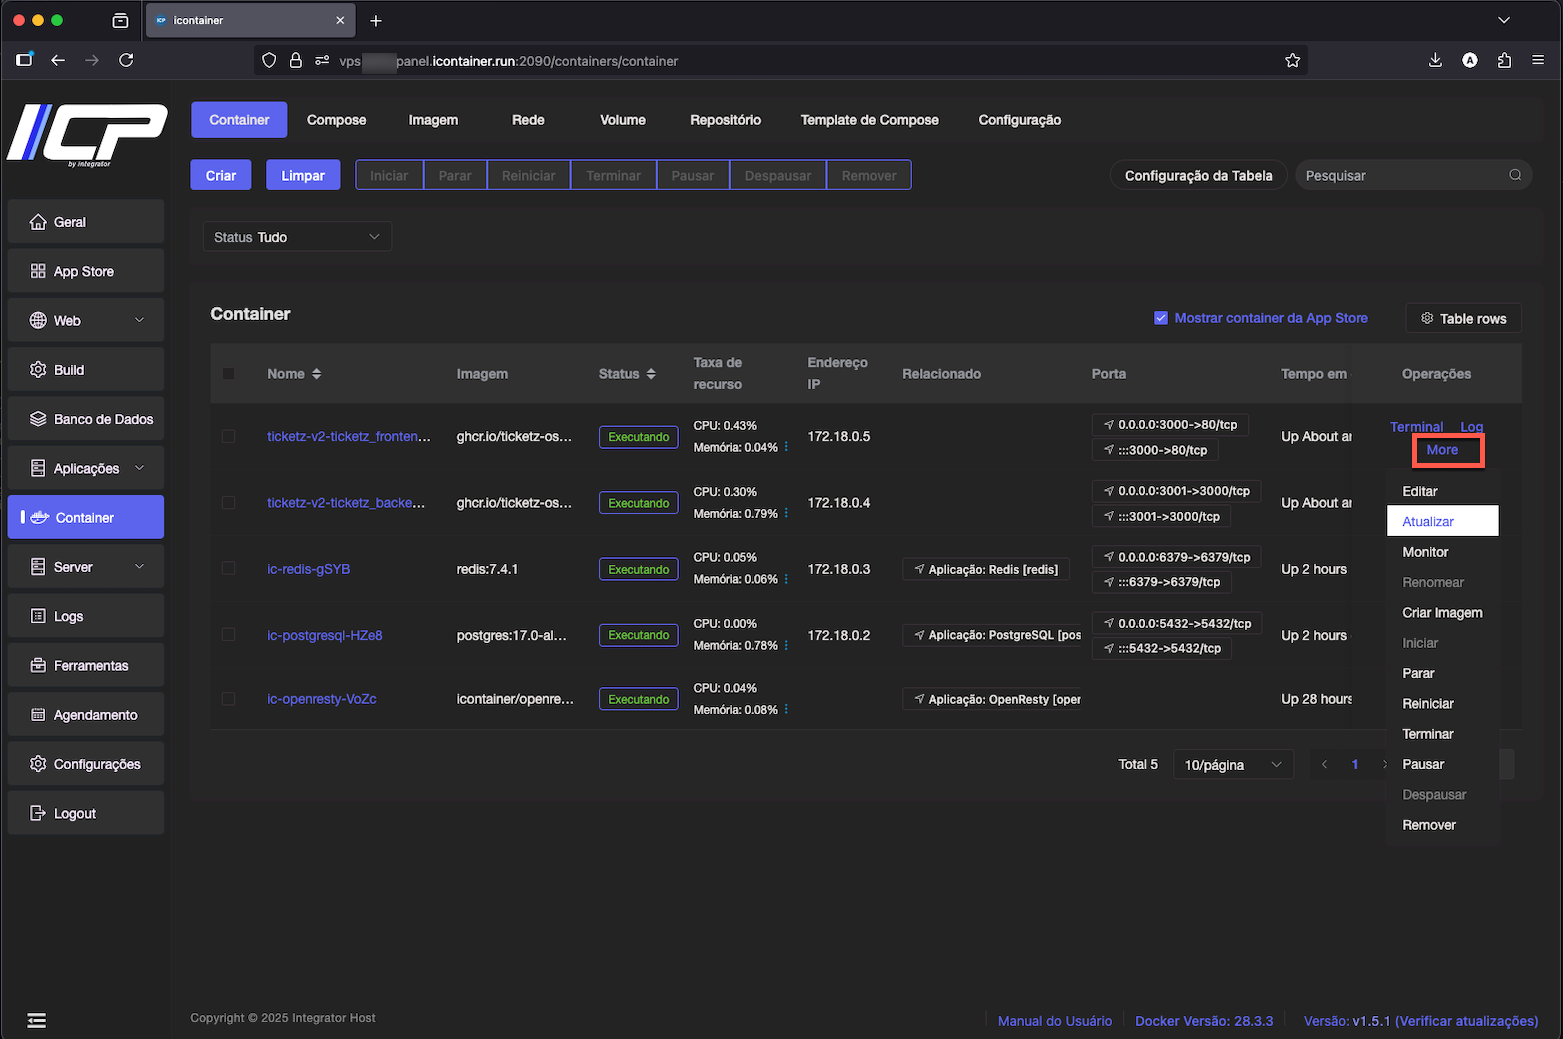The image size is (1563, 1039).
Task: Select the ic-redis-gSYB row checkbox
Action: [229, 569]
